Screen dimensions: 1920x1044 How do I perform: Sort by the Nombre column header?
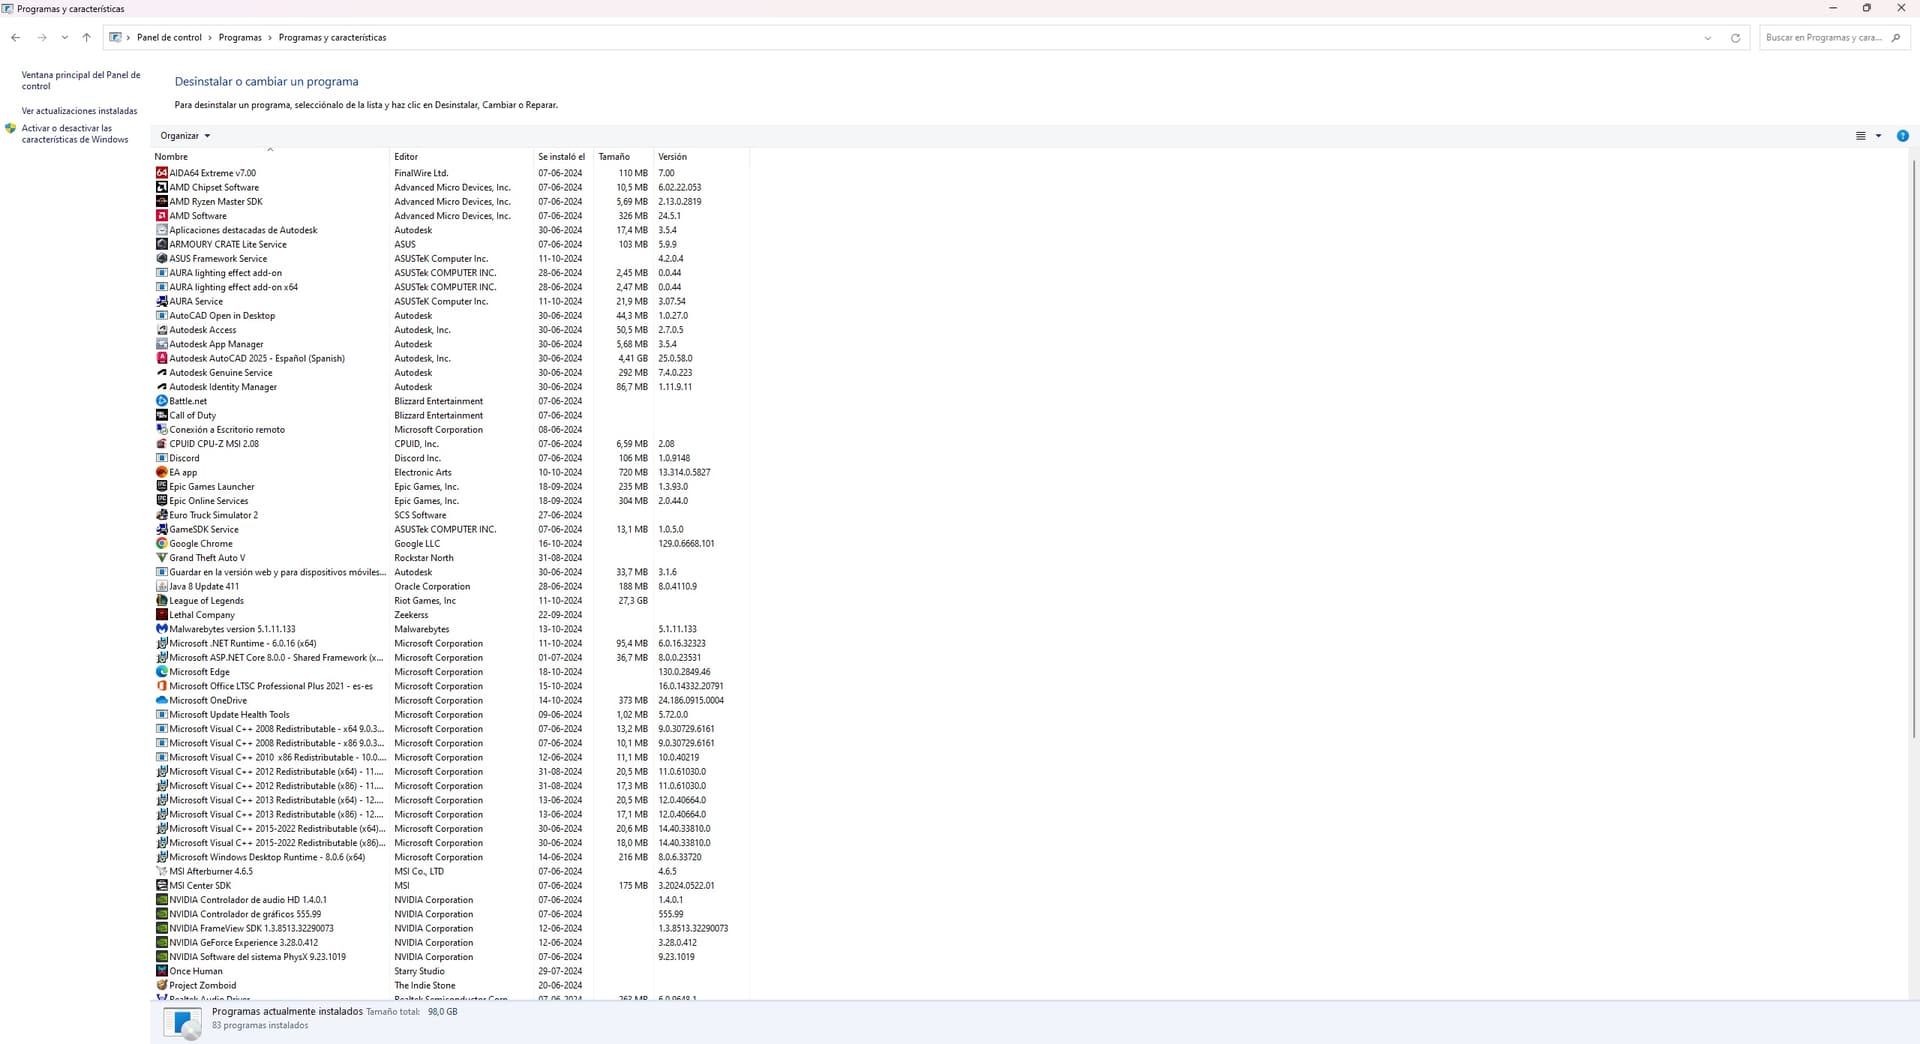[x=270, y=157]
